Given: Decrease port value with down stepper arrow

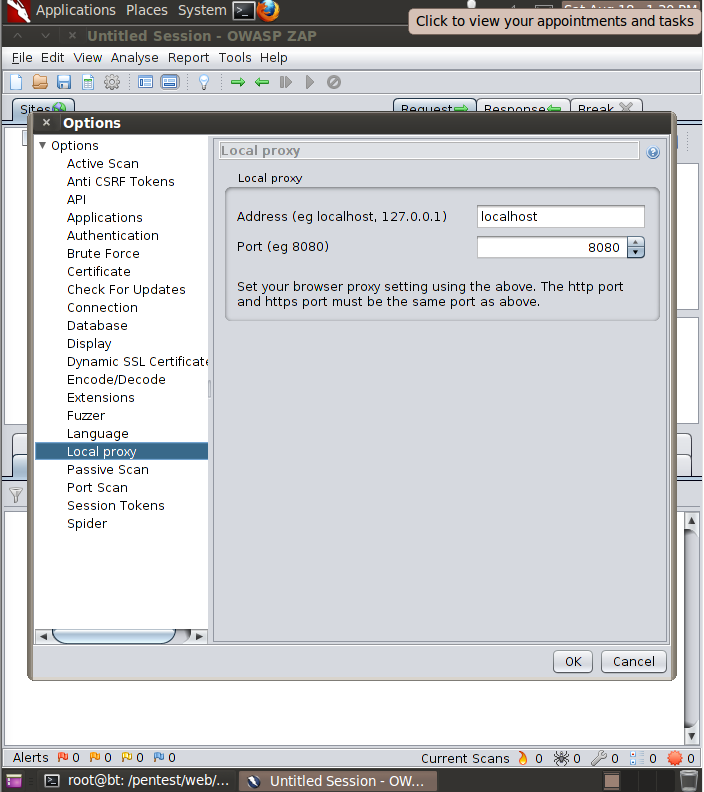Looking at the screenshot, I should click(636, 253).
